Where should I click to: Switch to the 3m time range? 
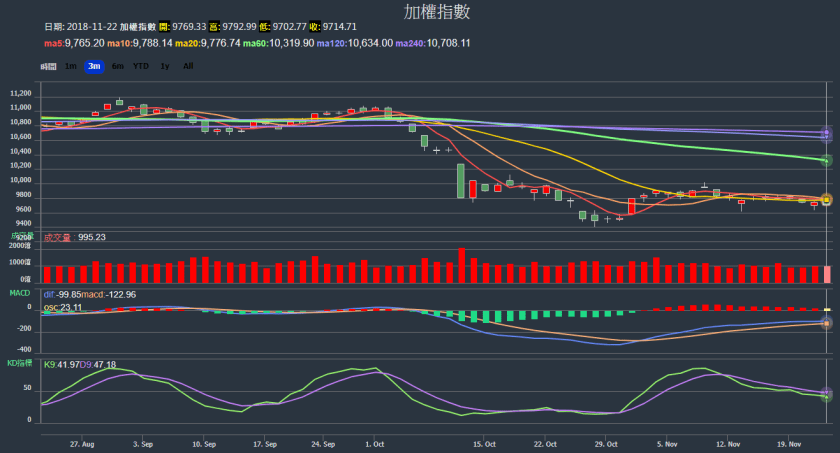[x=94, y=66]
